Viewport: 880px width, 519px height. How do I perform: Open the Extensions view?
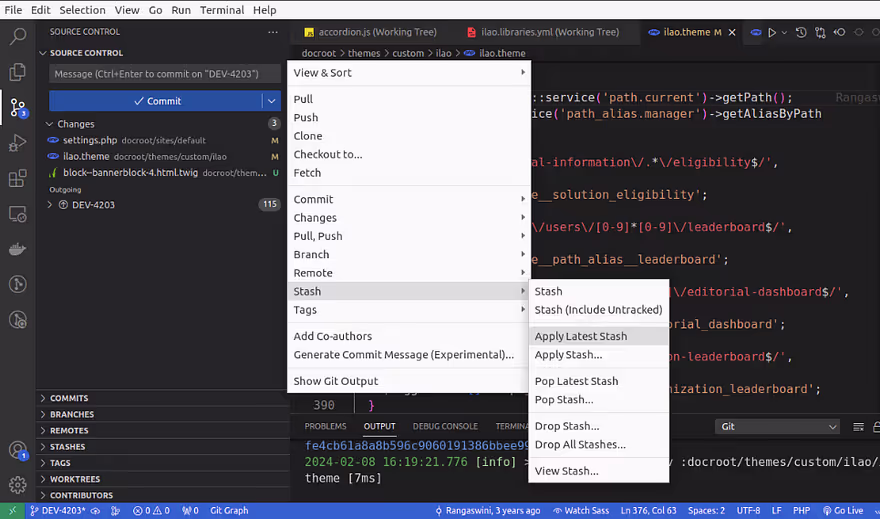17,178
